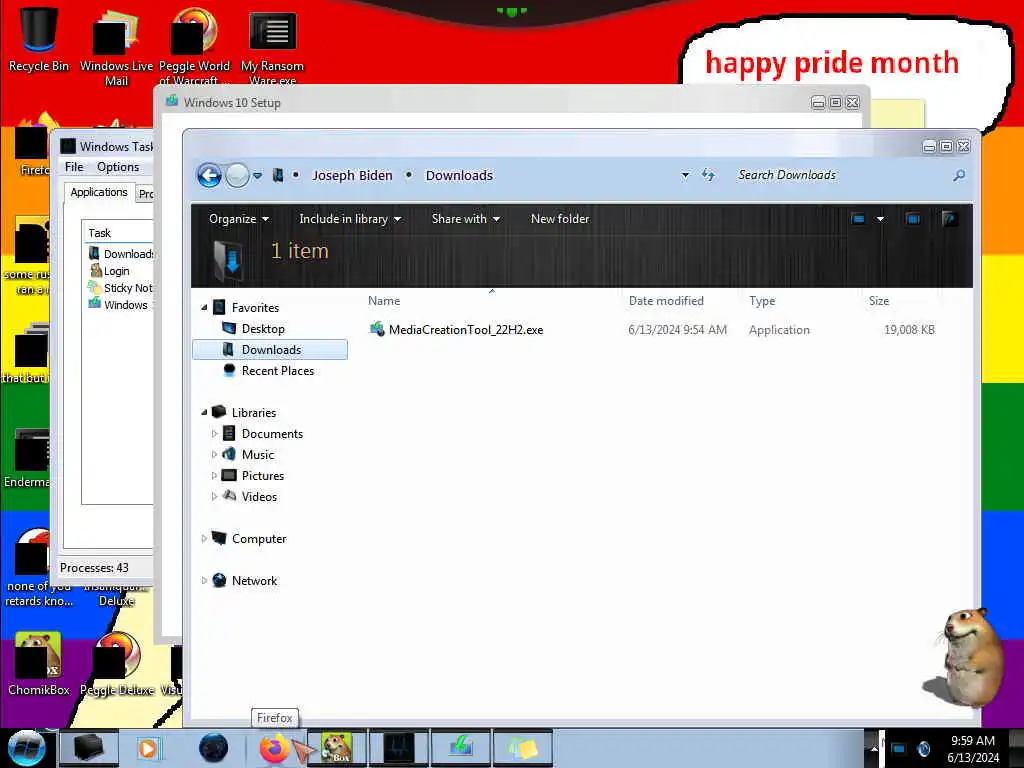Select the Downloads breadcrumb in address bar

459,175
